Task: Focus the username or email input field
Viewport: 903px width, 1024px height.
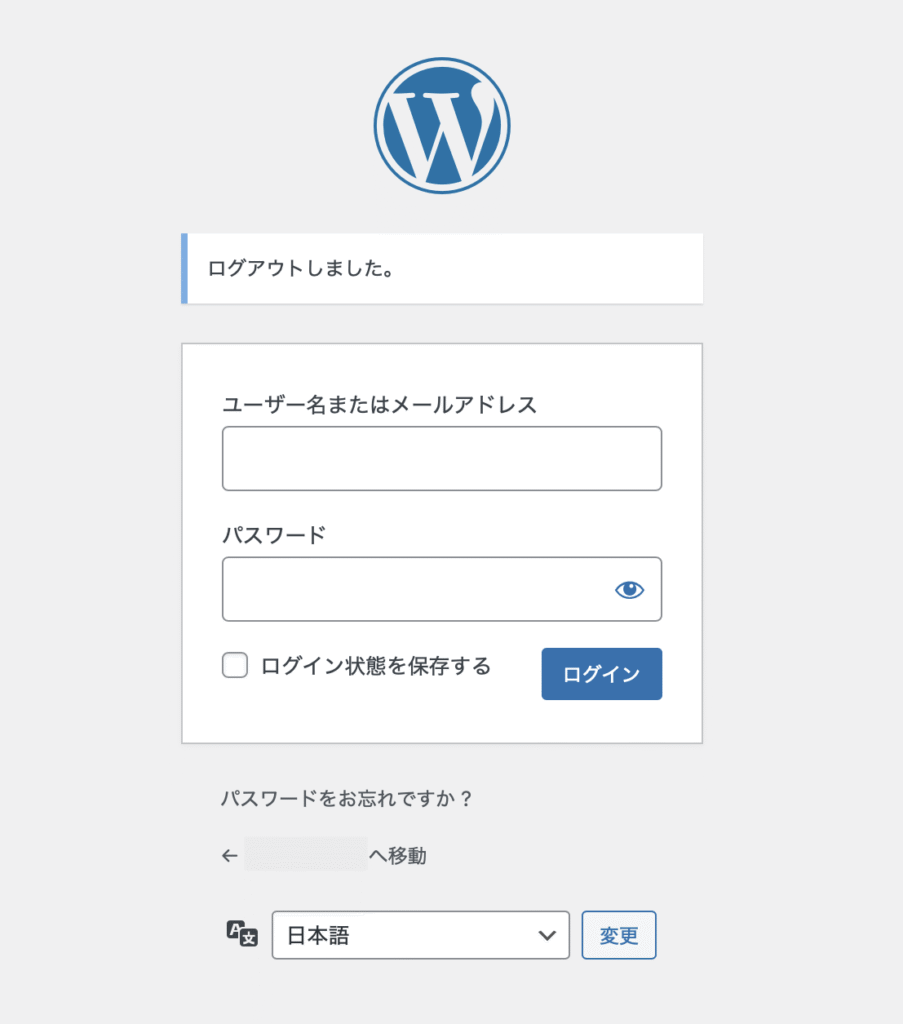Action: click(441, 459)
